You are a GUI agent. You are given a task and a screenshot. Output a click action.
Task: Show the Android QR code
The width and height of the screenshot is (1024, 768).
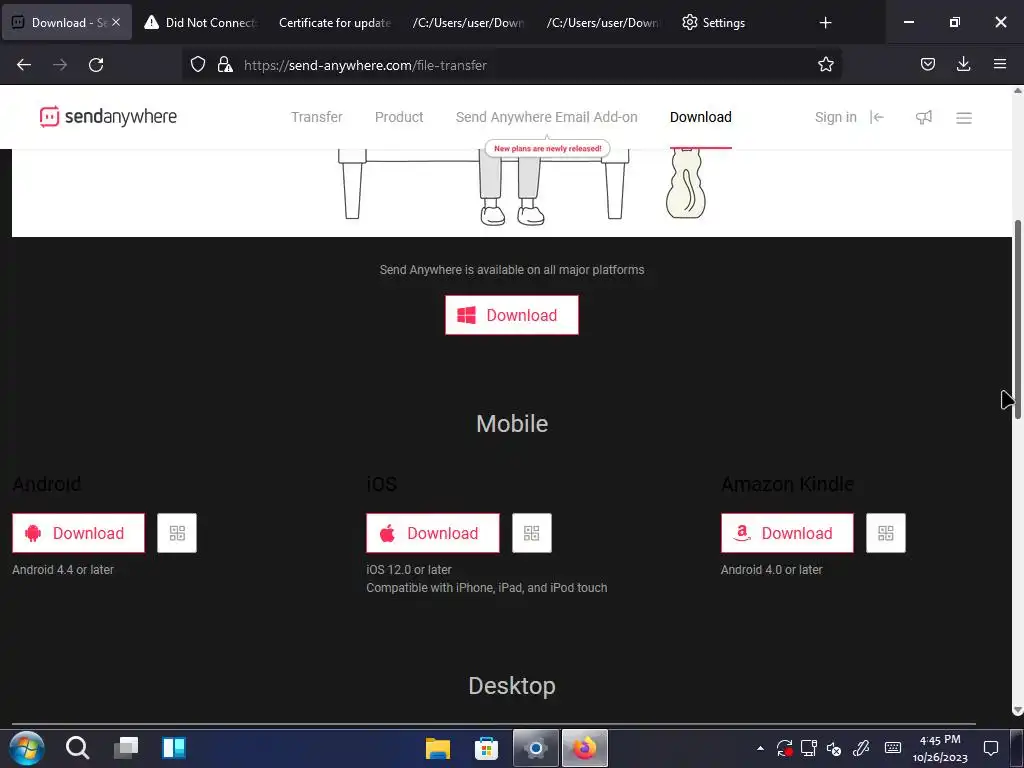pyautogui.click(x=177, y=533)
